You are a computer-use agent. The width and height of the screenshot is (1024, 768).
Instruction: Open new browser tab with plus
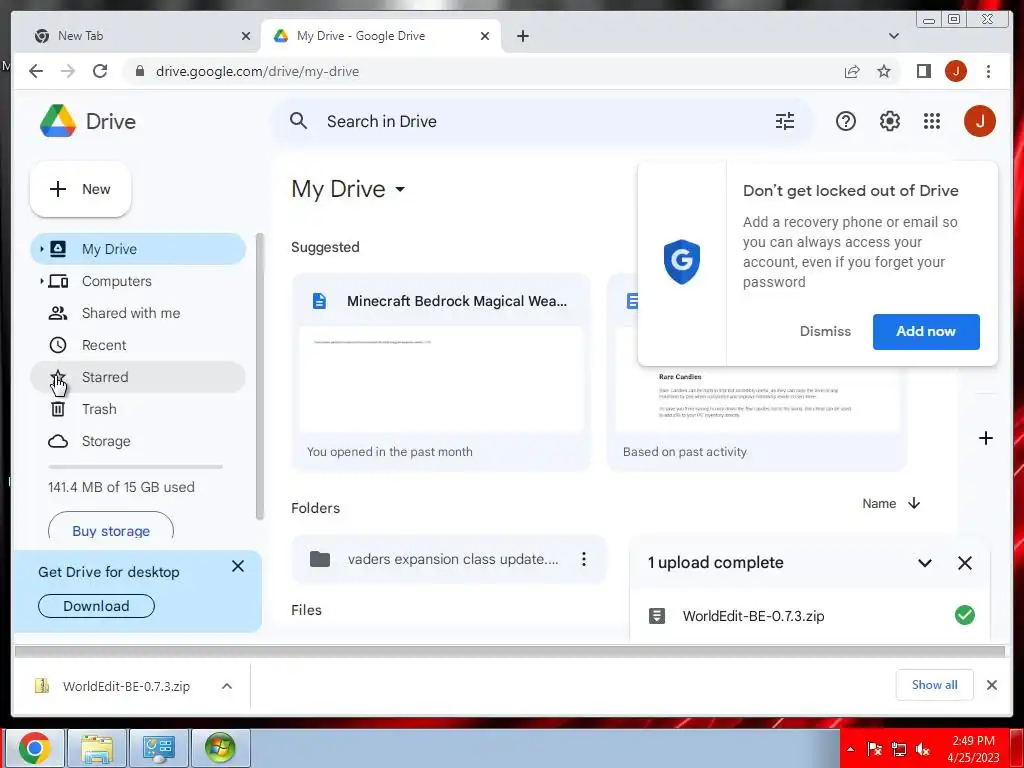[522, 36]
